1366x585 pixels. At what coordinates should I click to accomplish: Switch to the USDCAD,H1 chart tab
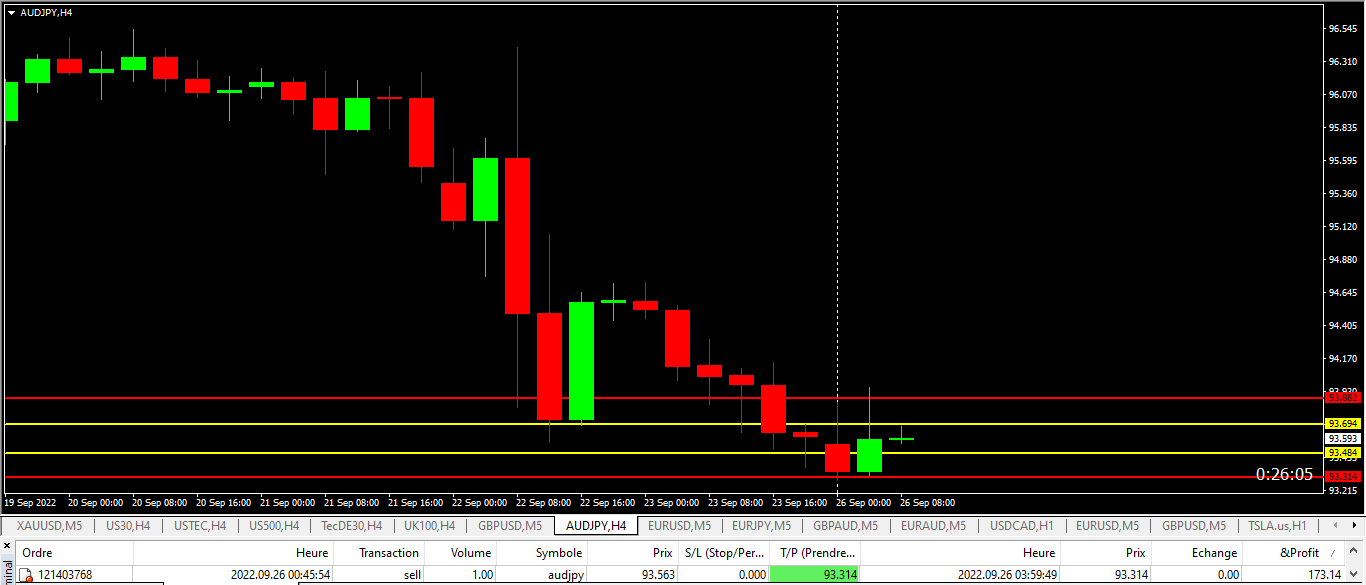tap(1020, 525)
